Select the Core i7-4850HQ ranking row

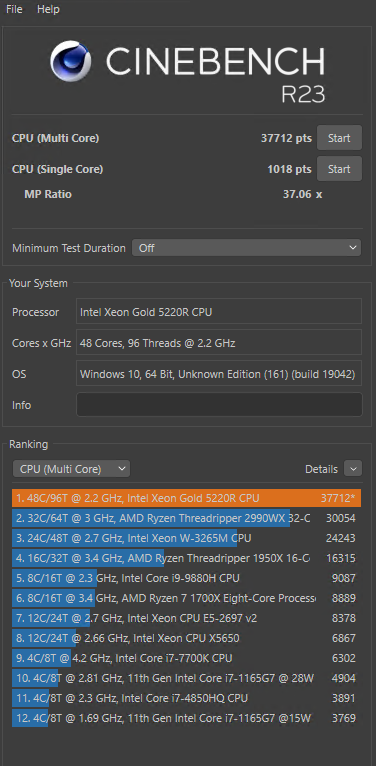coord(187,699)
